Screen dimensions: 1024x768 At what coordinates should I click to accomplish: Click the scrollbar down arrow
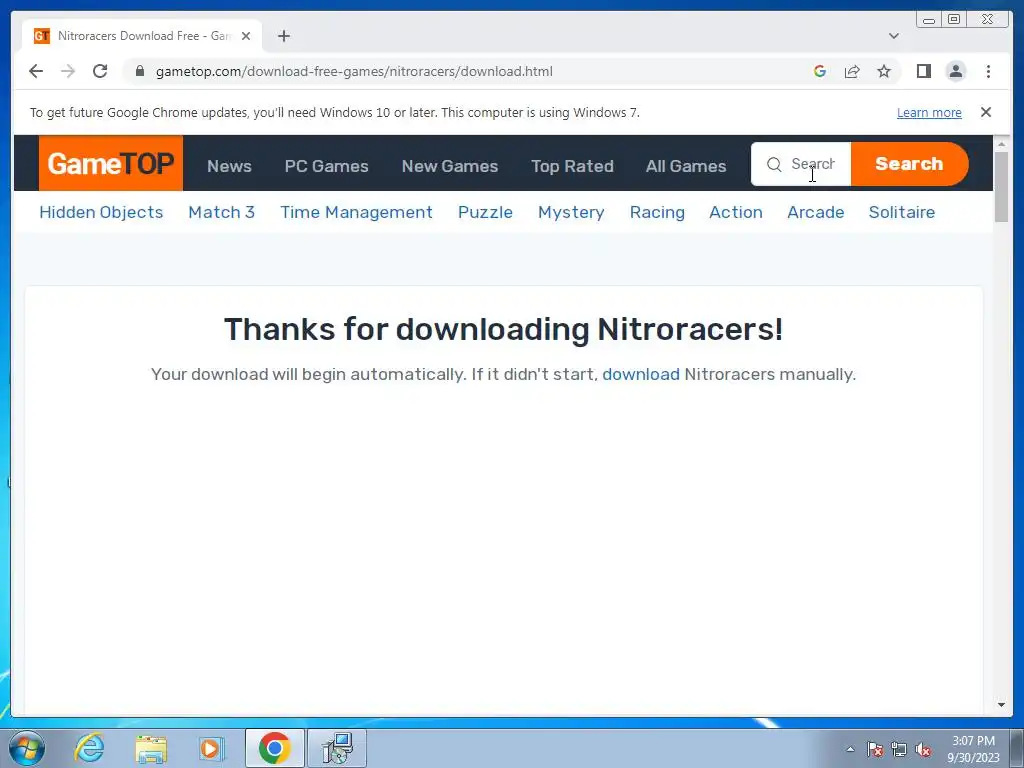click(1001, 705)
